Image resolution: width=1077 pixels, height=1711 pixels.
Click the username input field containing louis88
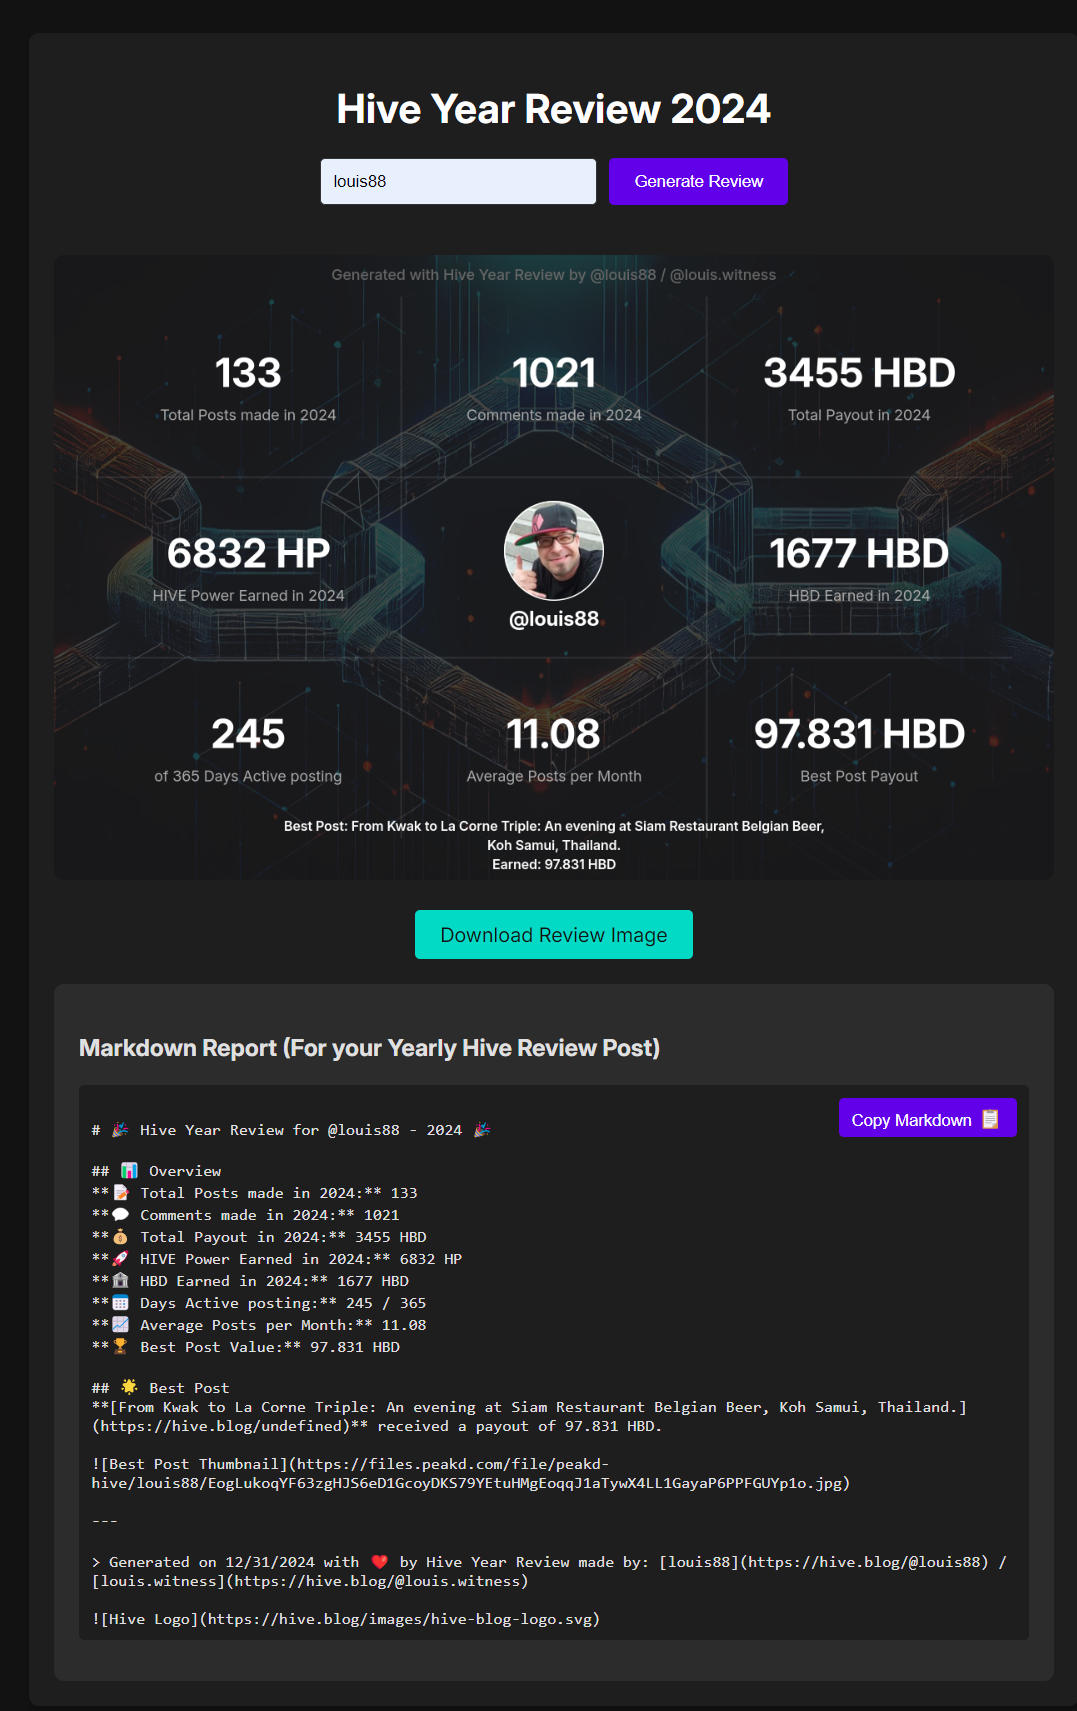coord(458,181)
